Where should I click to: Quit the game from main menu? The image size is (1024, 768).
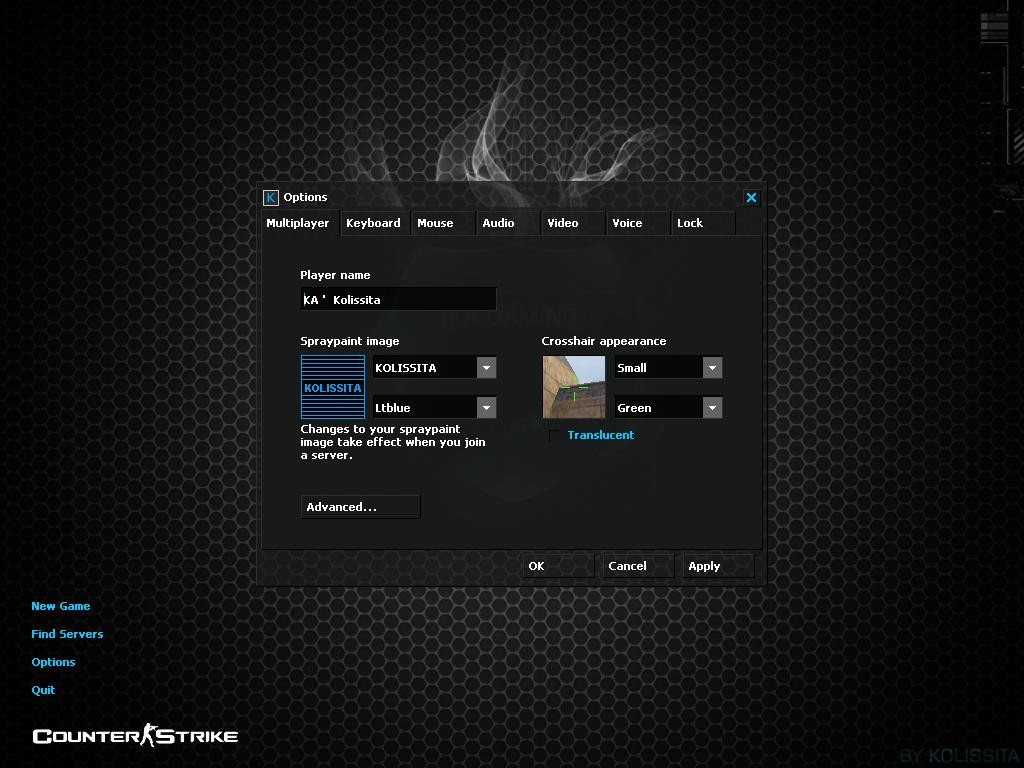pos(43,690)
